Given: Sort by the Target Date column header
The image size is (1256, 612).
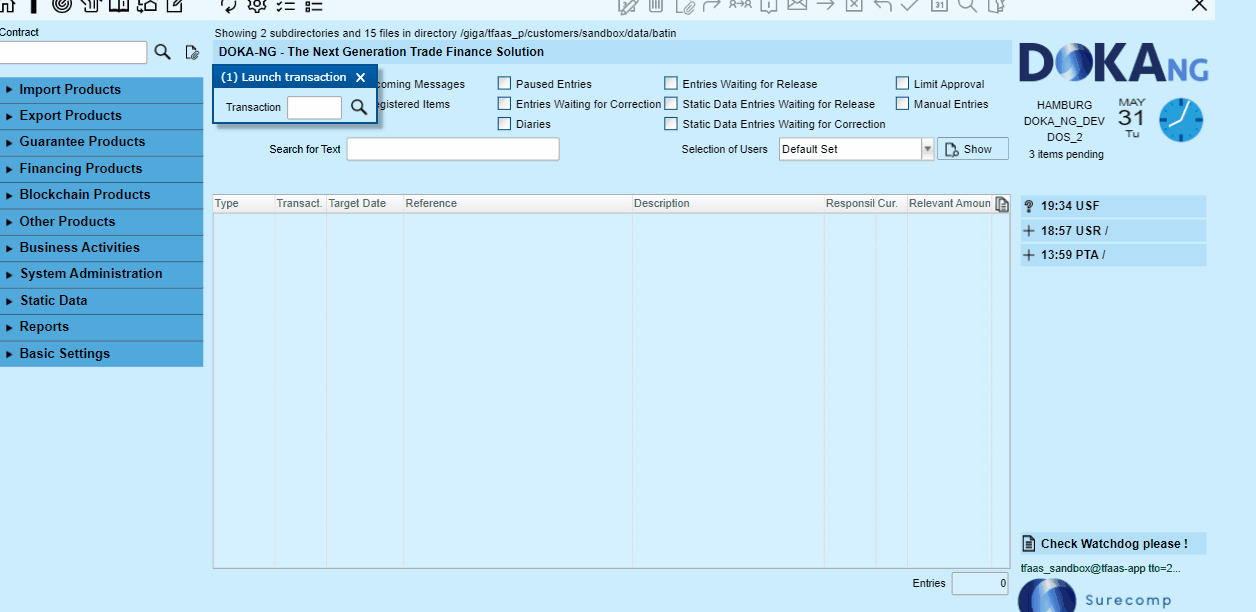Looking at the screenshot, I should pos(365,204).
